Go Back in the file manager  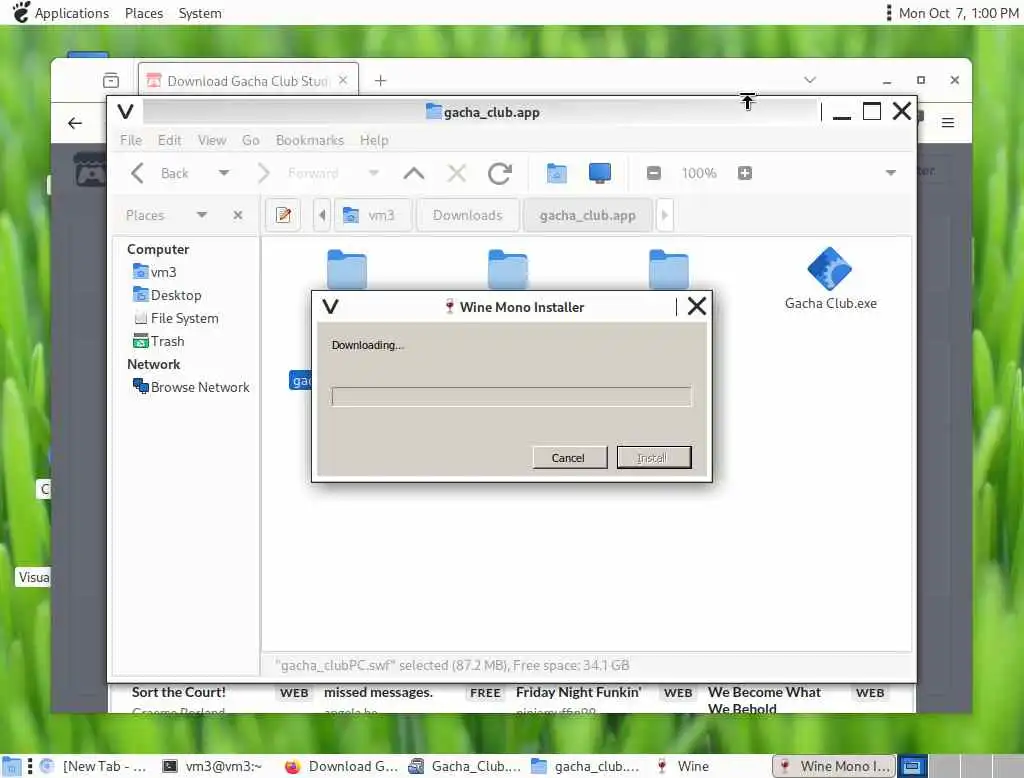160,173
